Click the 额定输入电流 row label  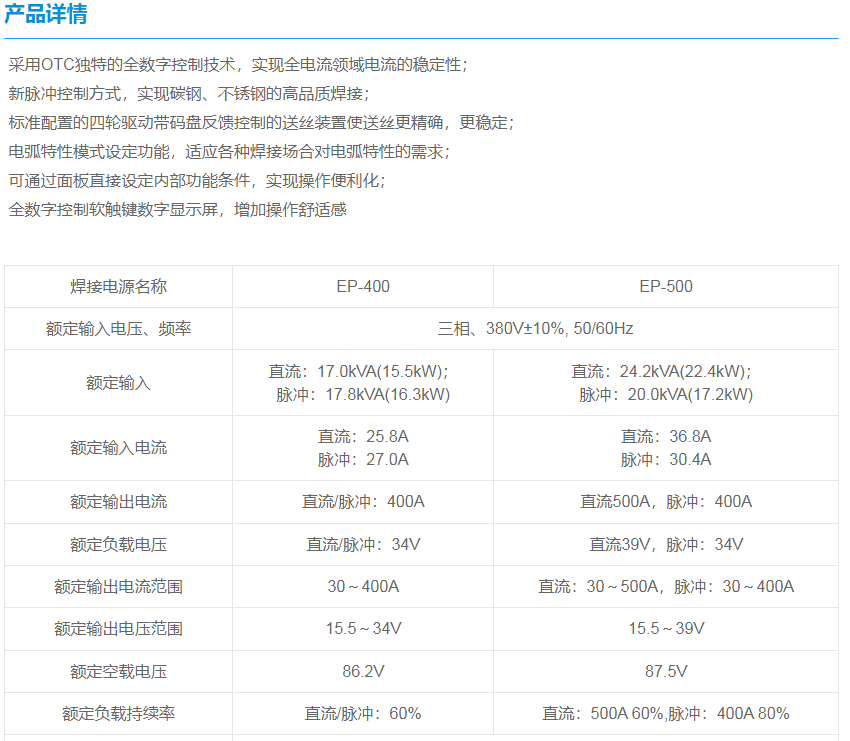pyautogui.click(x=118, y=448)
